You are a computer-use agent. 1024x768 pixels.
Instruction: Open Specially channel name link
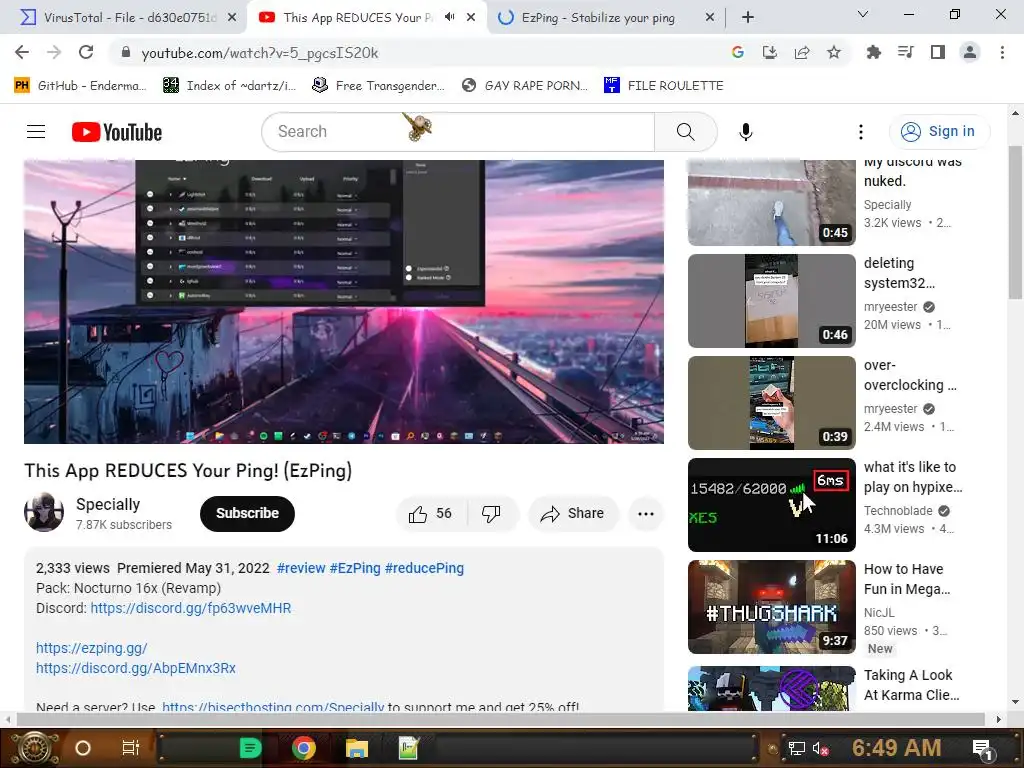(108, 505)
